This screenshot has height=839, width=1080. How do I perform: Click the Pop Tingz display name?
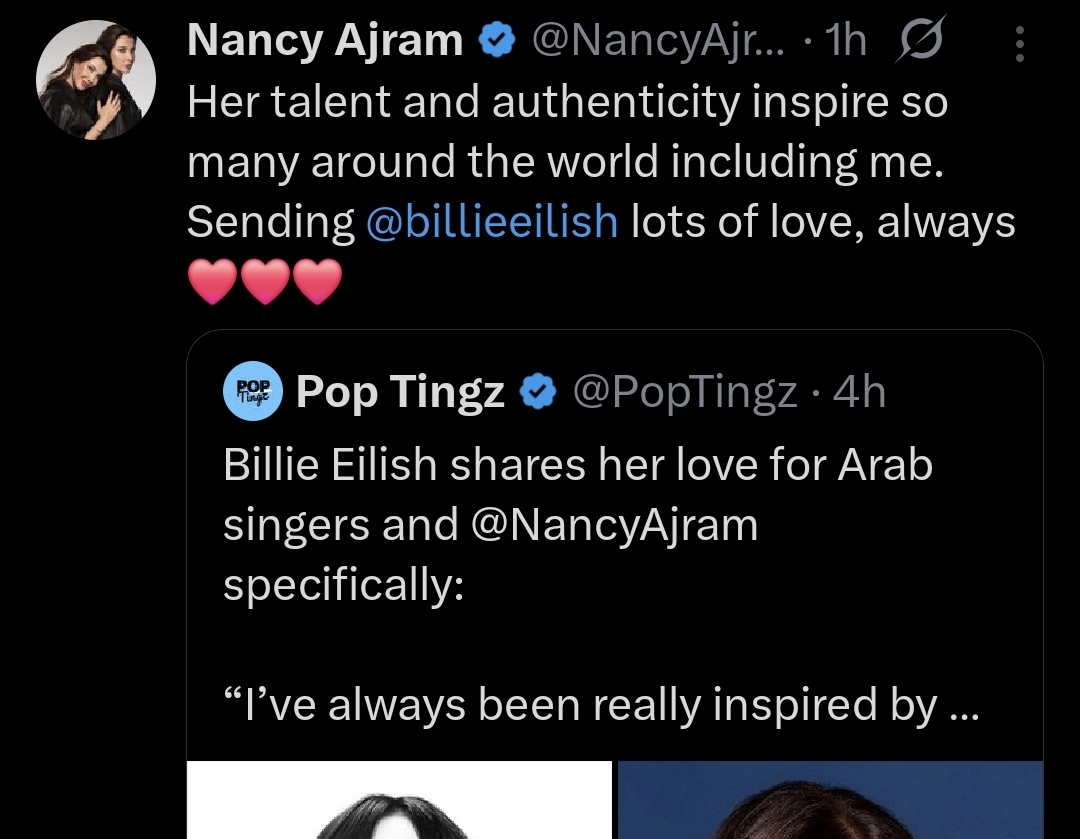point(401,393)
